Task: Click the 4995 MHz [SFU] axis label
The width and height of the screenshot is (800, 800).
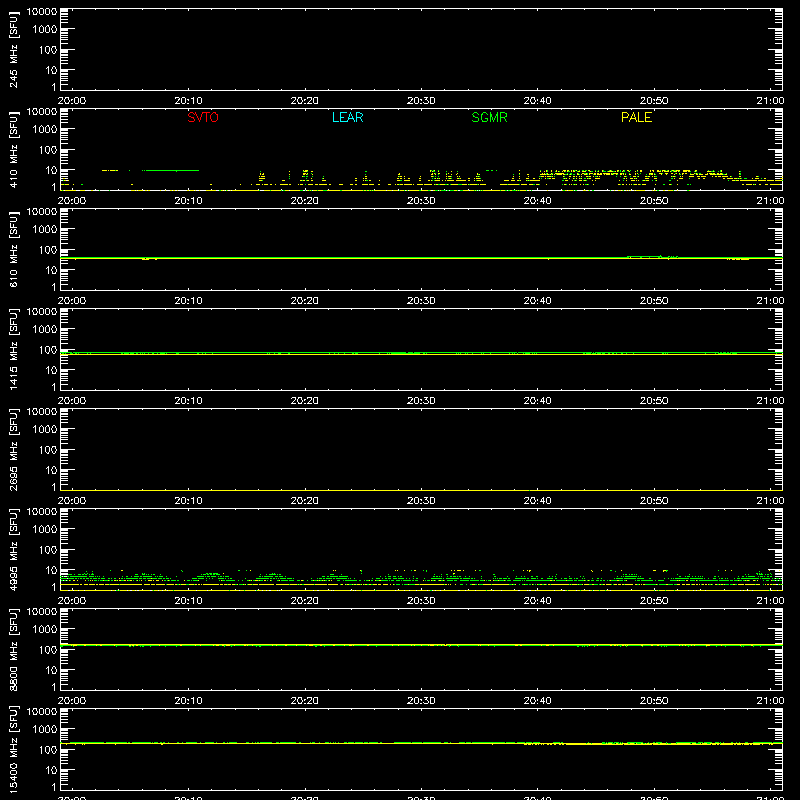Action: pyautogui.click(x=13, y=549)
